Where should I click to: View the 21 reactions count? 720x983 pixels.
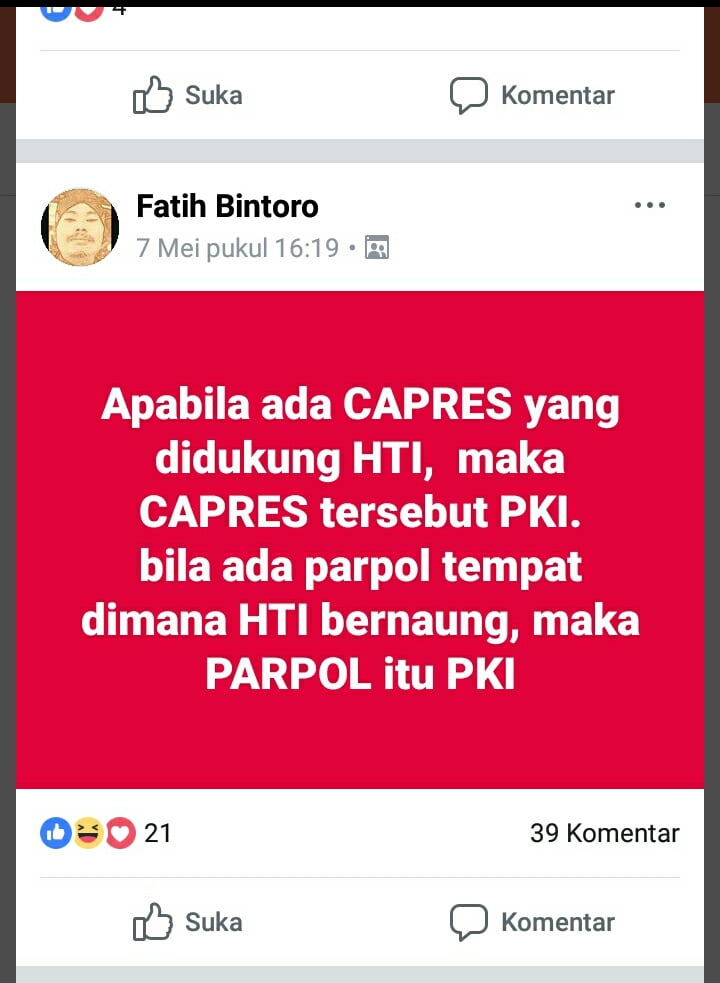pyautogui.click(x=157, y=833)
